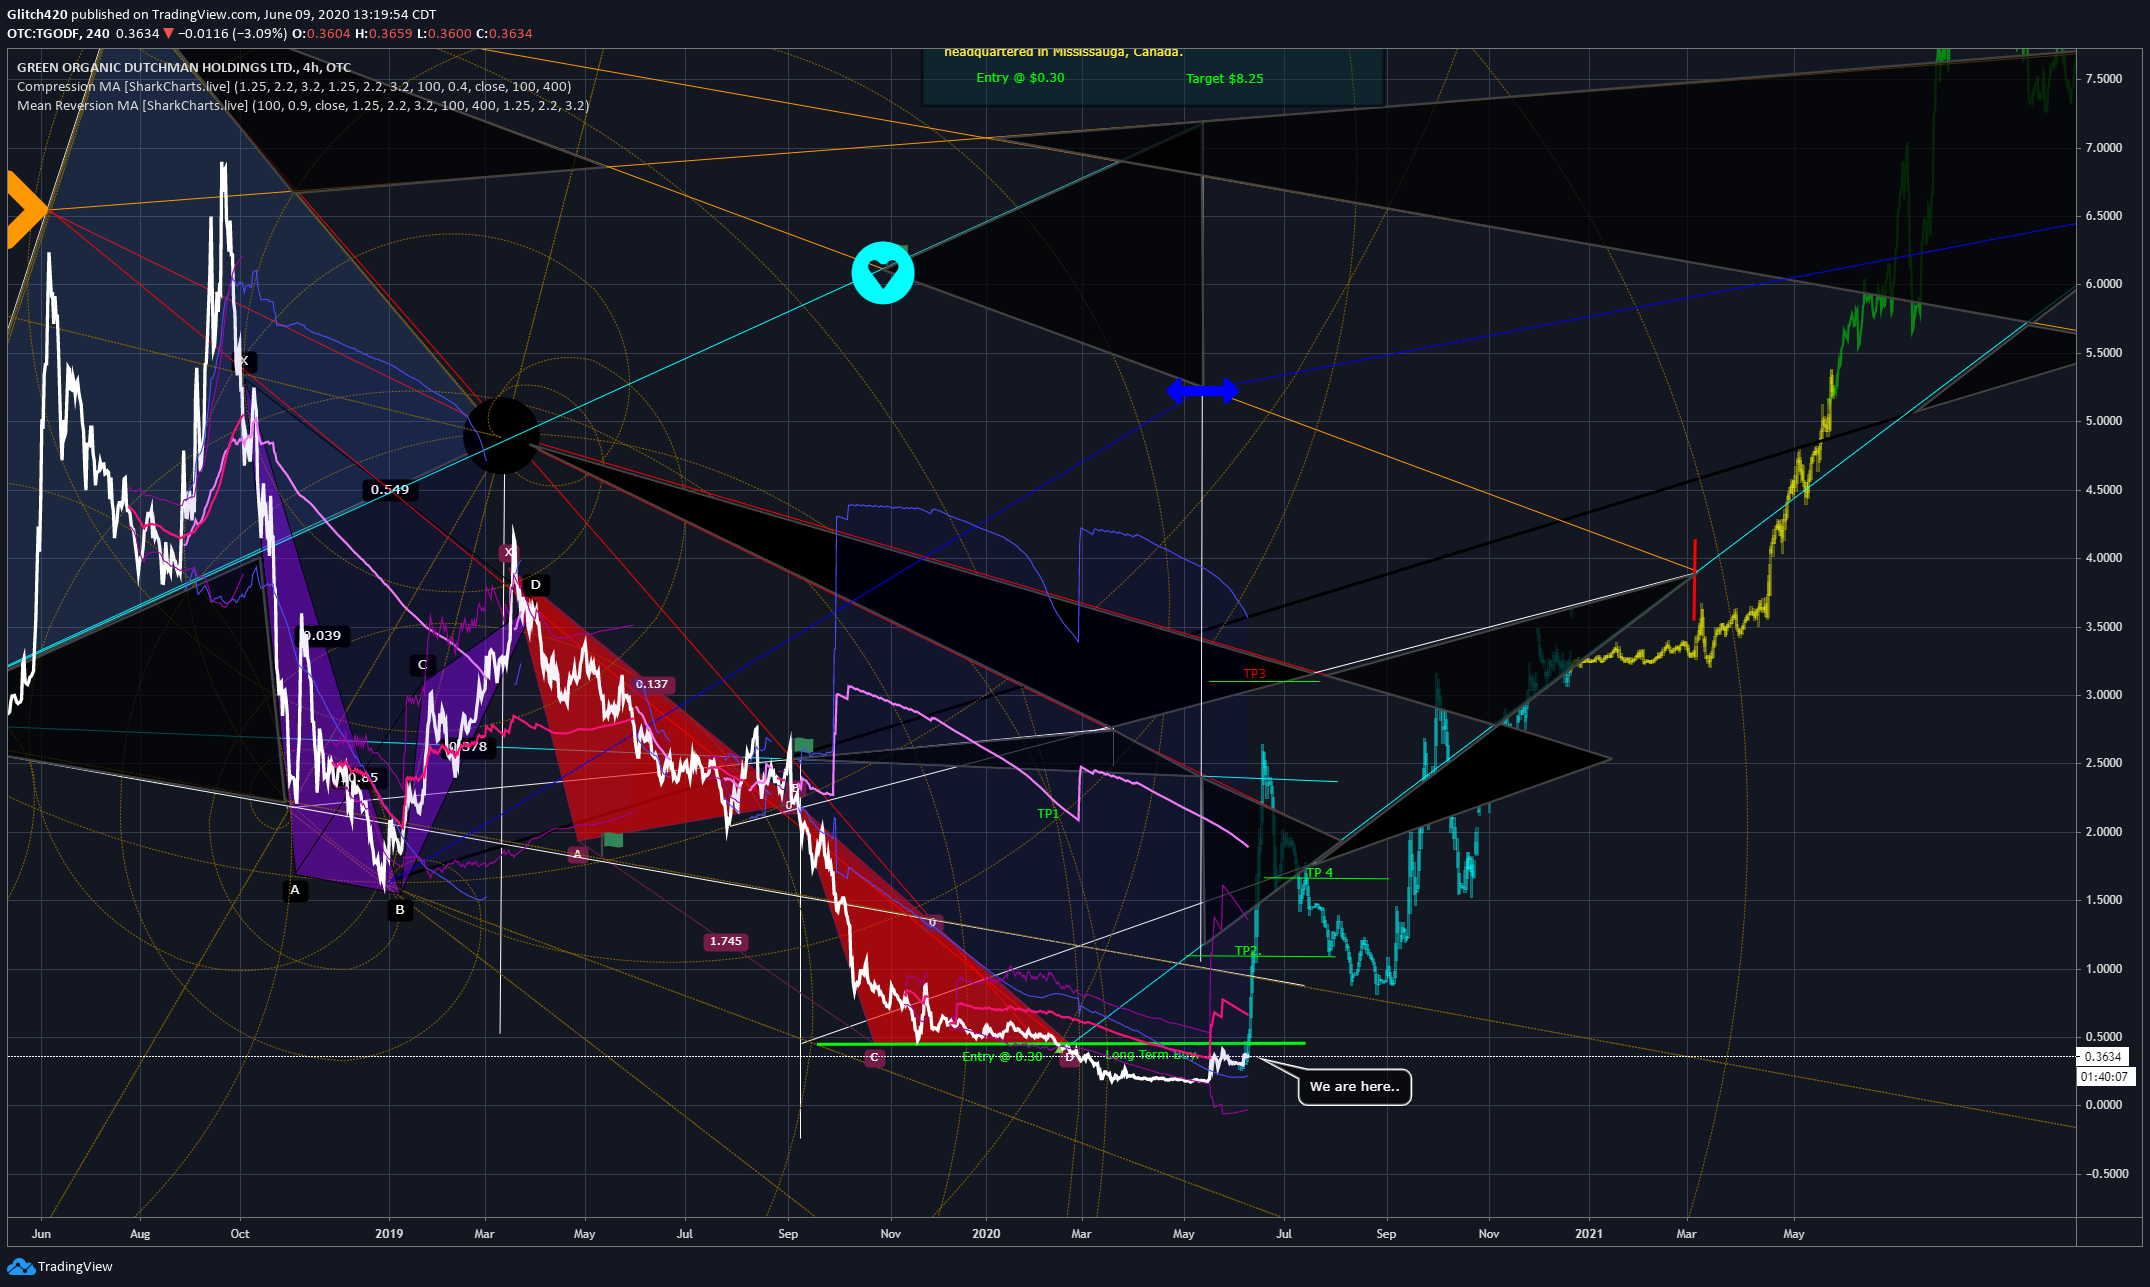
Task: Click the red down-triangle price change indicator
Action: (168, 33)
